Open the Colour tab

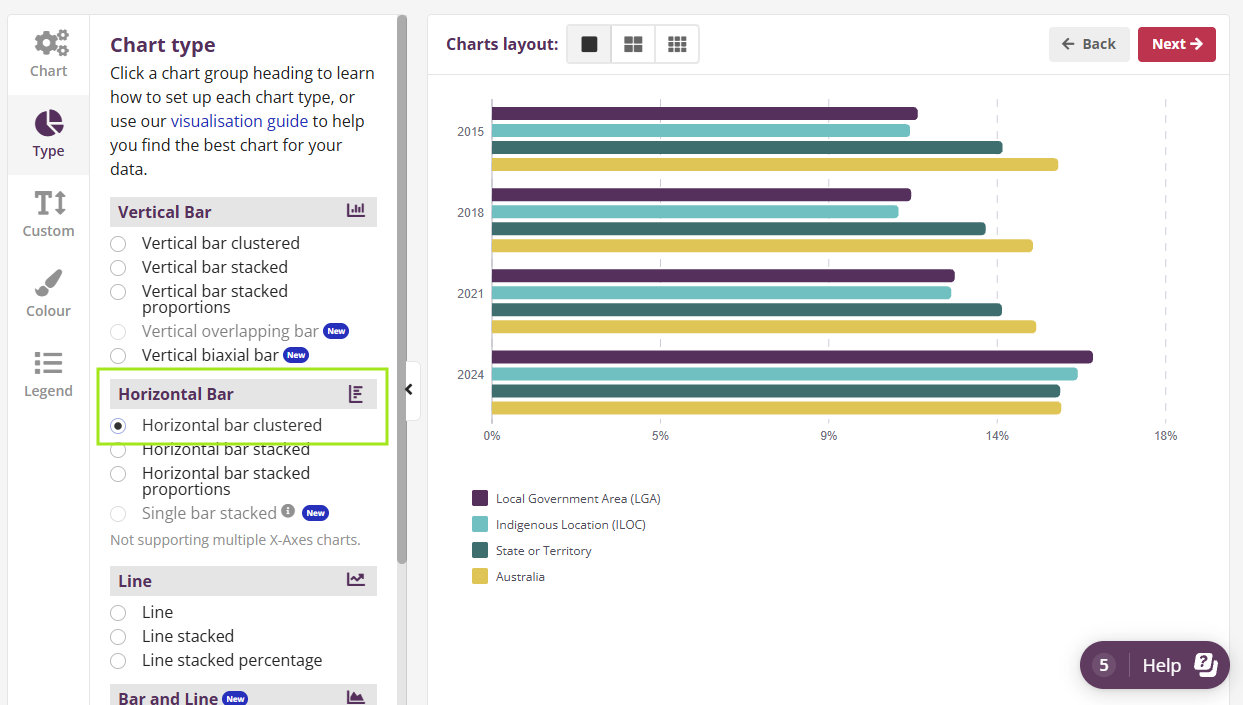point(48,295)
